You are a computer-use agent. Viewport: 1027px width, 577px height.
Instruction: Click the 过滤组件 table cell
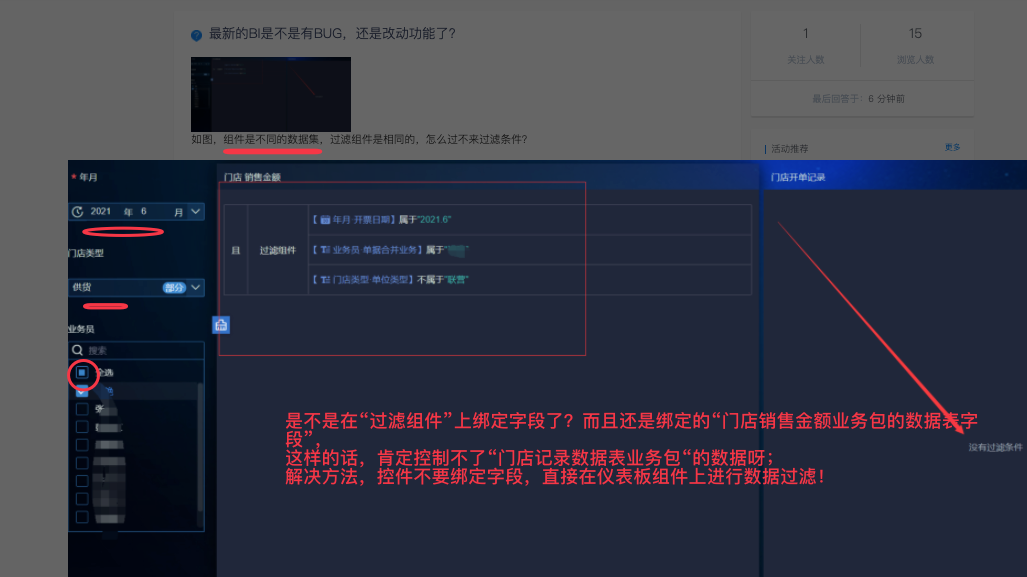278,250
